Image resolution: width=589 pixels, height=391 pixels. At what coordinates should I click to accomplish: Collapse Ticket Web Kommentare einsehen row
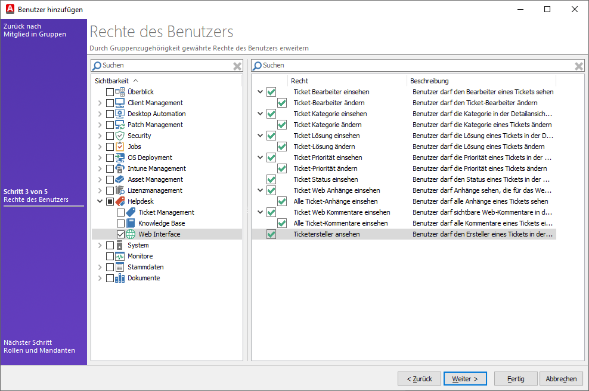coord(260,212)
